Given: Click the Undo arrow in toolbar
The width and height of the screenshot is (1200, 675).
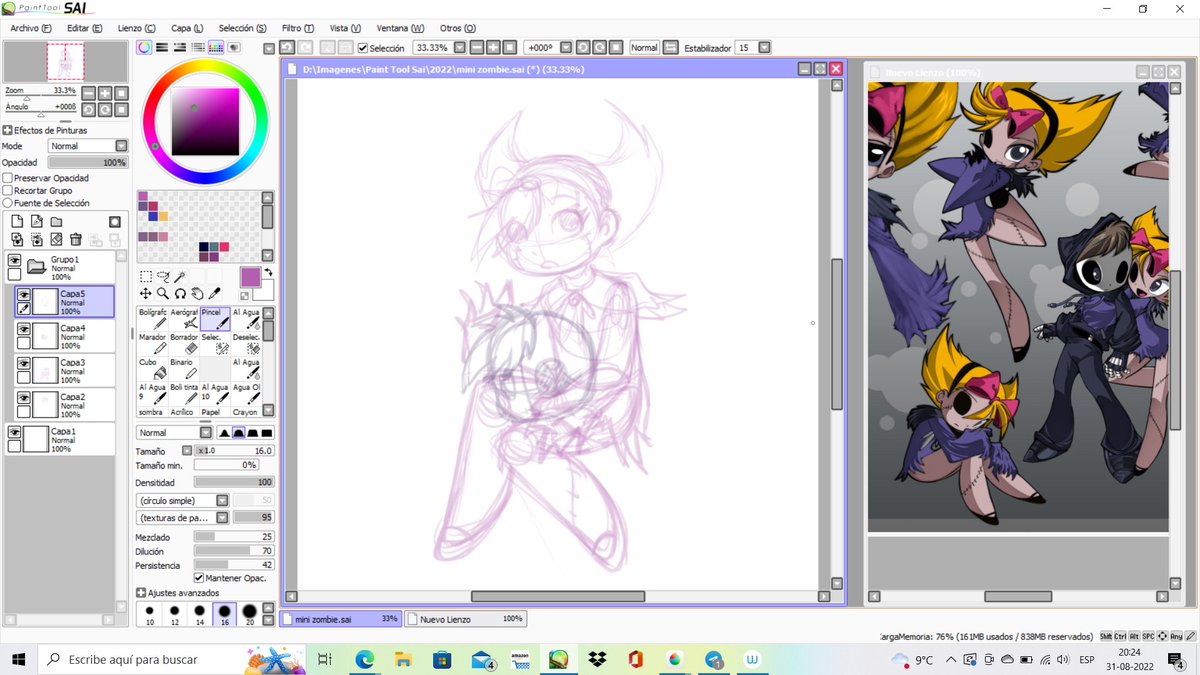Looking at the screenshot, I should [x=287, y=47].
